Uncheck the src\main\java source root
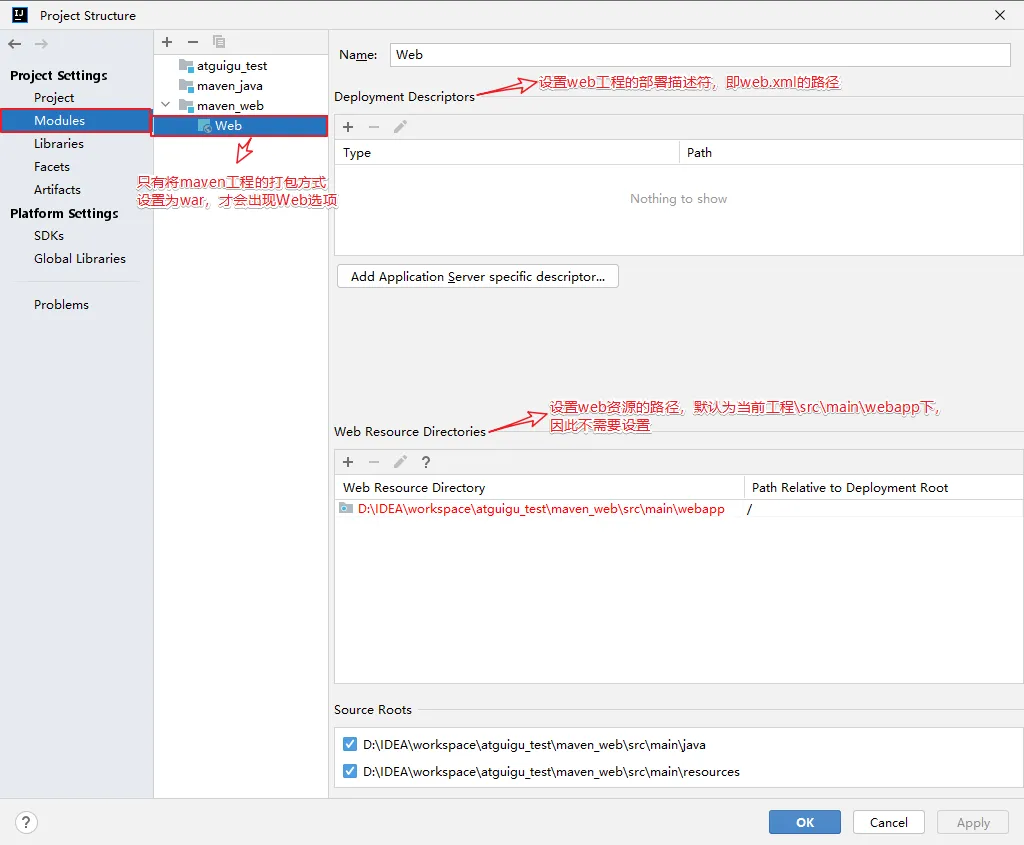 (349, 744)
